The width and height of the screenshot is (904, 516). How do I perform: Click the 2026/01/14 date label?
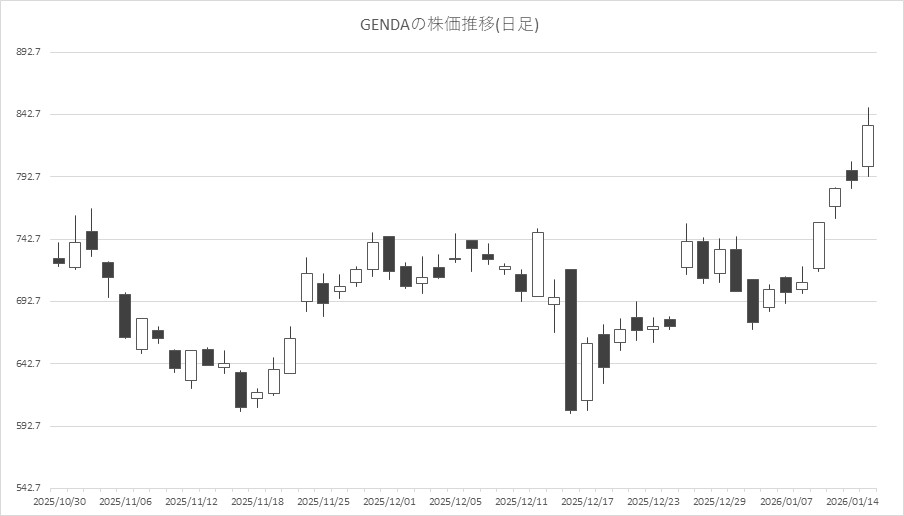(851, 501)
